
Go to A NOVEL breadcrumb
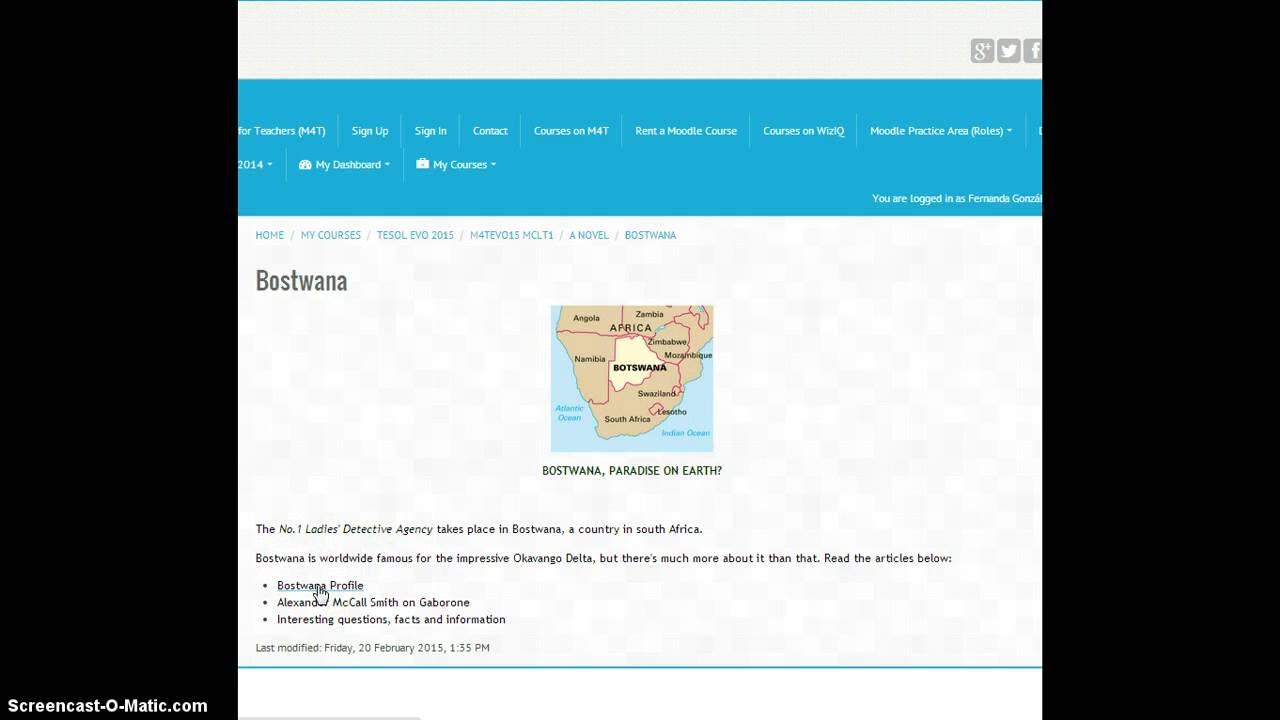[x=589, y=235]
